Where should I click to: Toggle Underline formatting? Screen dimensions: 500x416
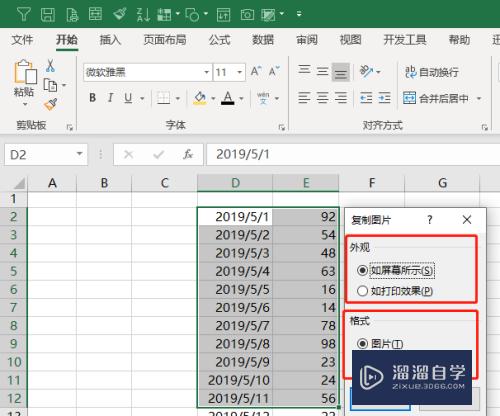point(128,98)
